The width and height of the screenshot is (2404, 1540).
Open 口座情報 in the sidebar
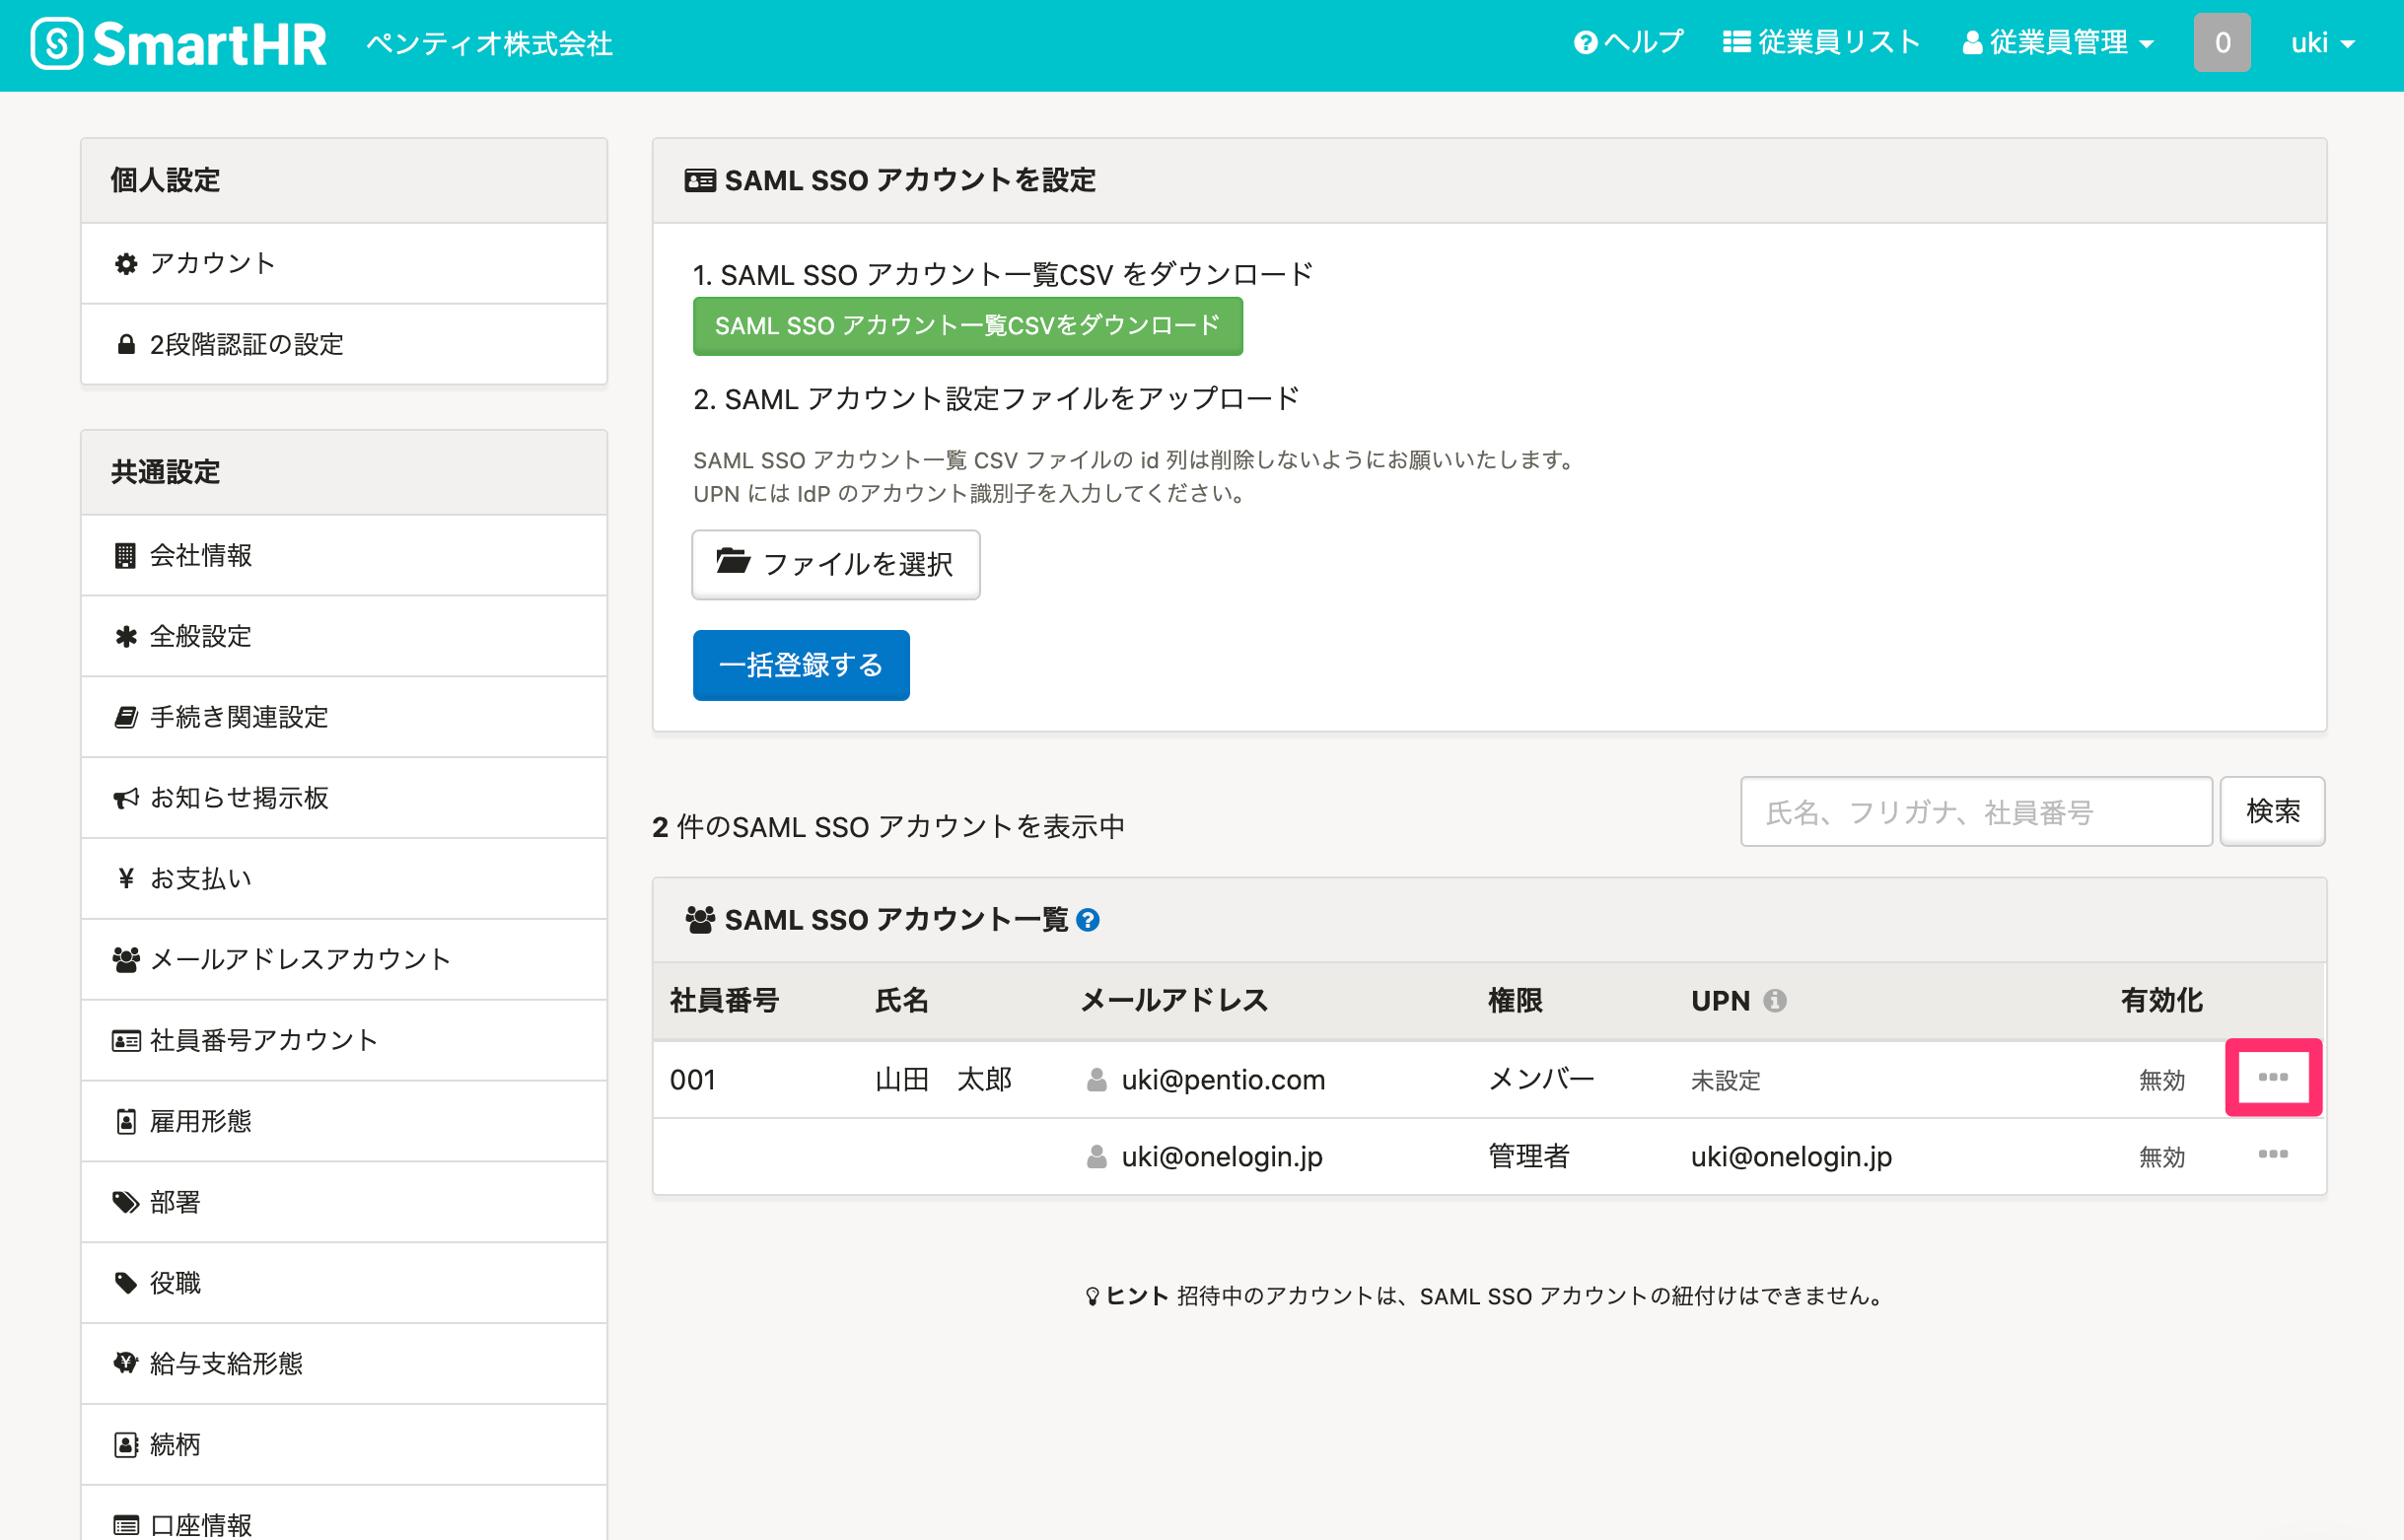click(x=344, y=1513)
